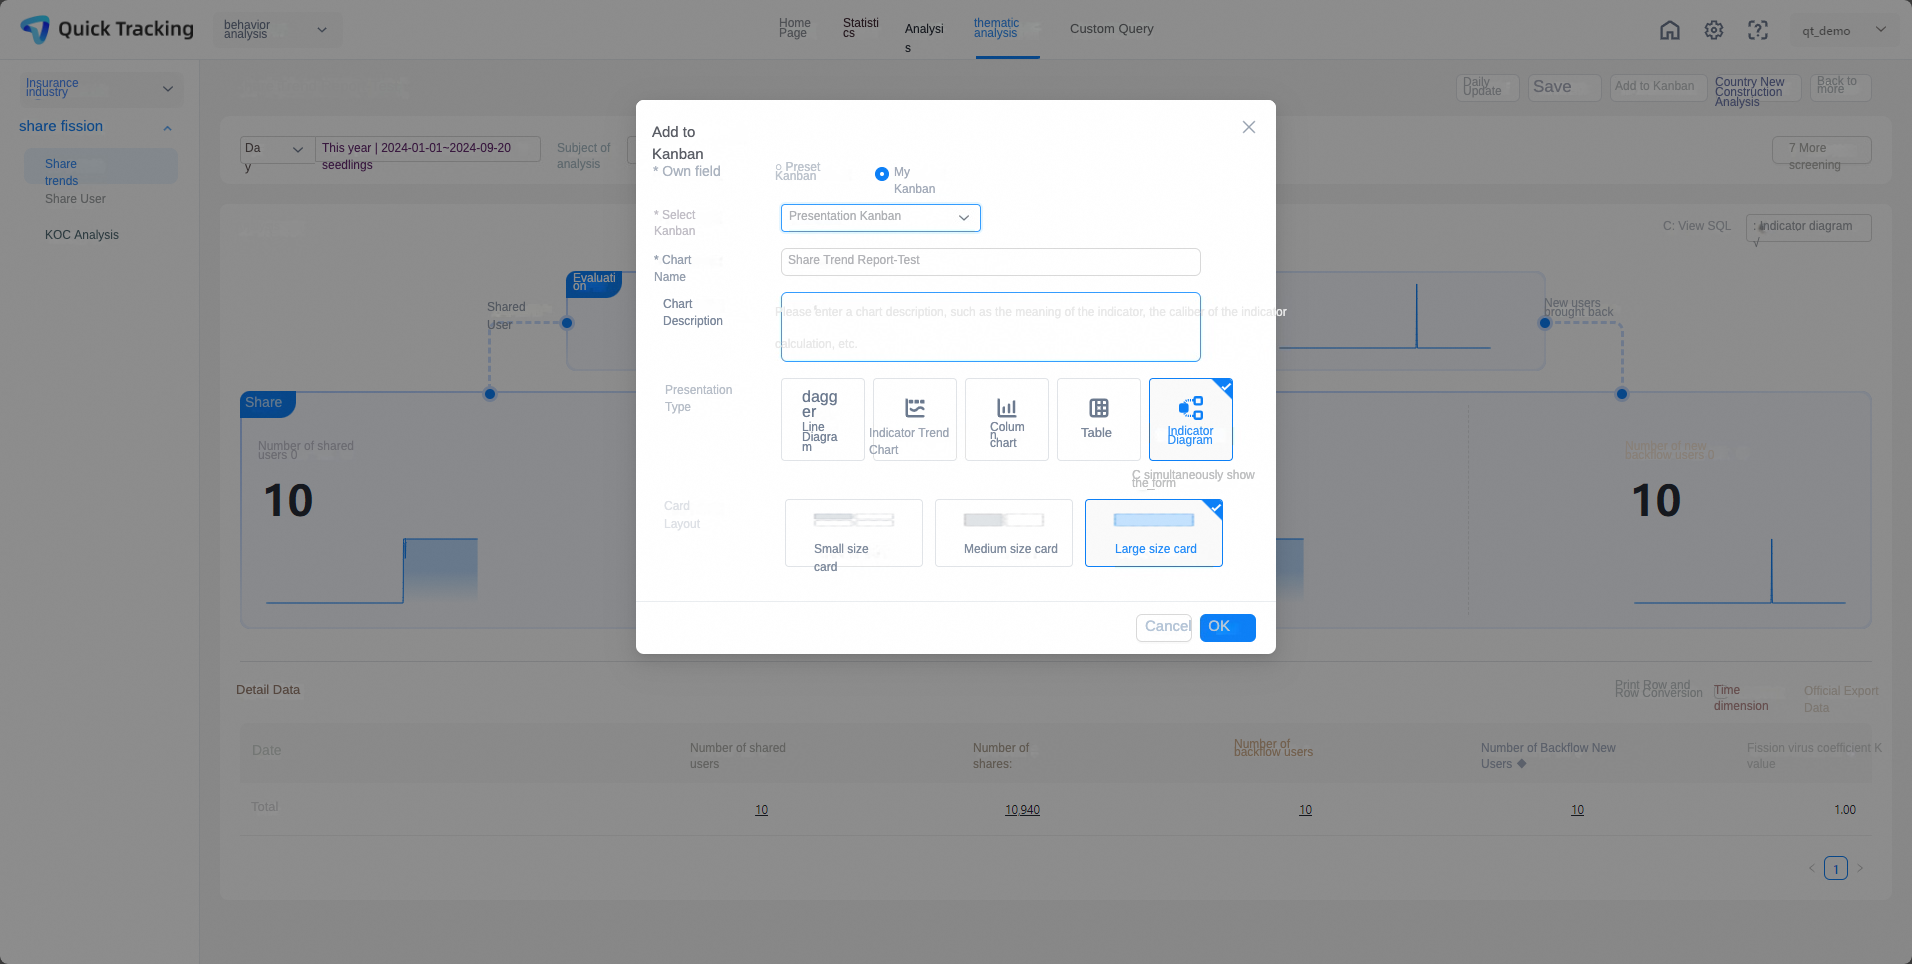This screenshot has width=1912, height=964.
Task: Open the Presentation Kanban dropdown
Action: [881, 217]
